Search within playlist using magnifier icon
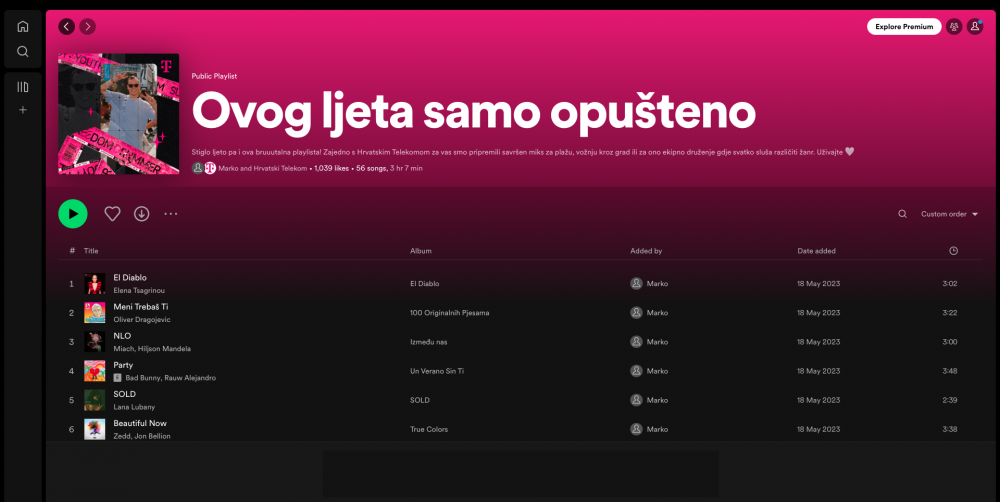This screenshot has height=502, width=1000. [902, 214]
